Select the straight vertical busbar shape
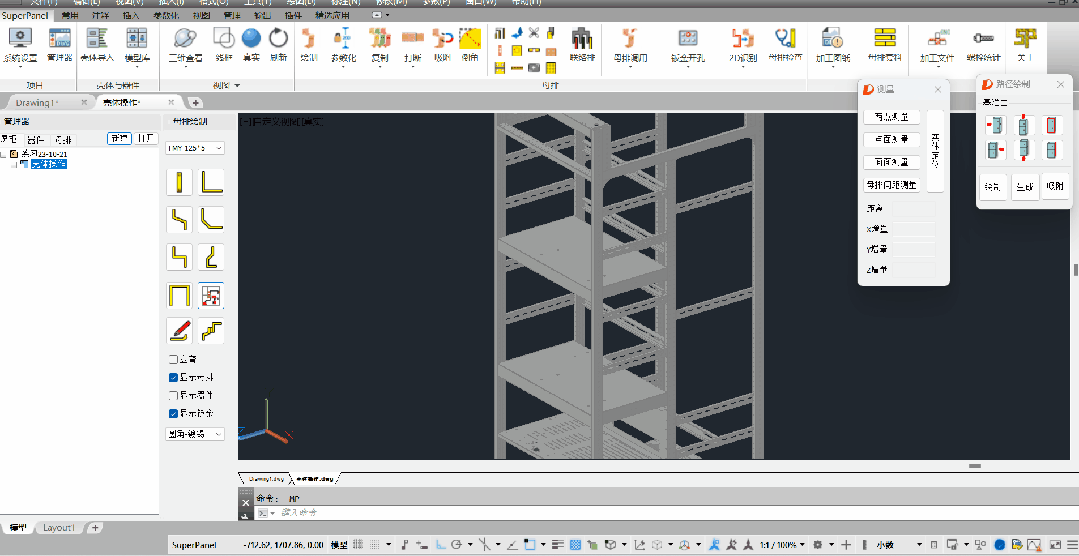The height and width of the screenshot is (556, 1079). point(180,182)
